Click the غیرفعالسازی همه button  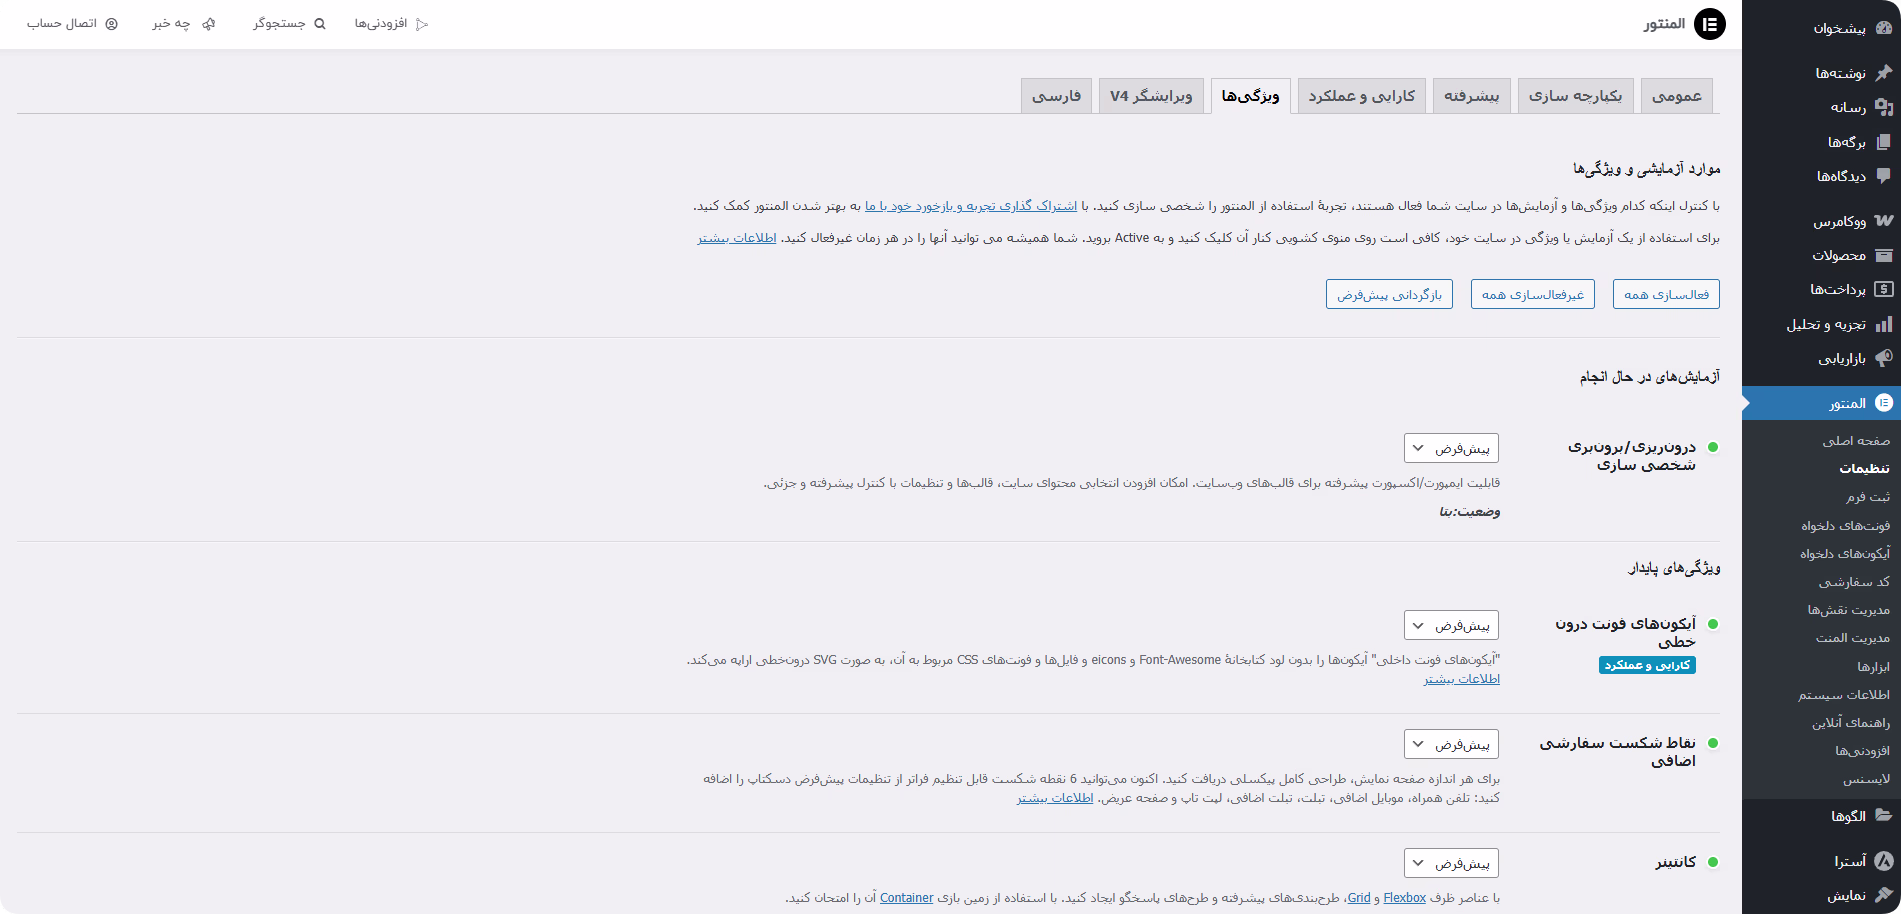pyautogui.click(x=1533, y=294)
